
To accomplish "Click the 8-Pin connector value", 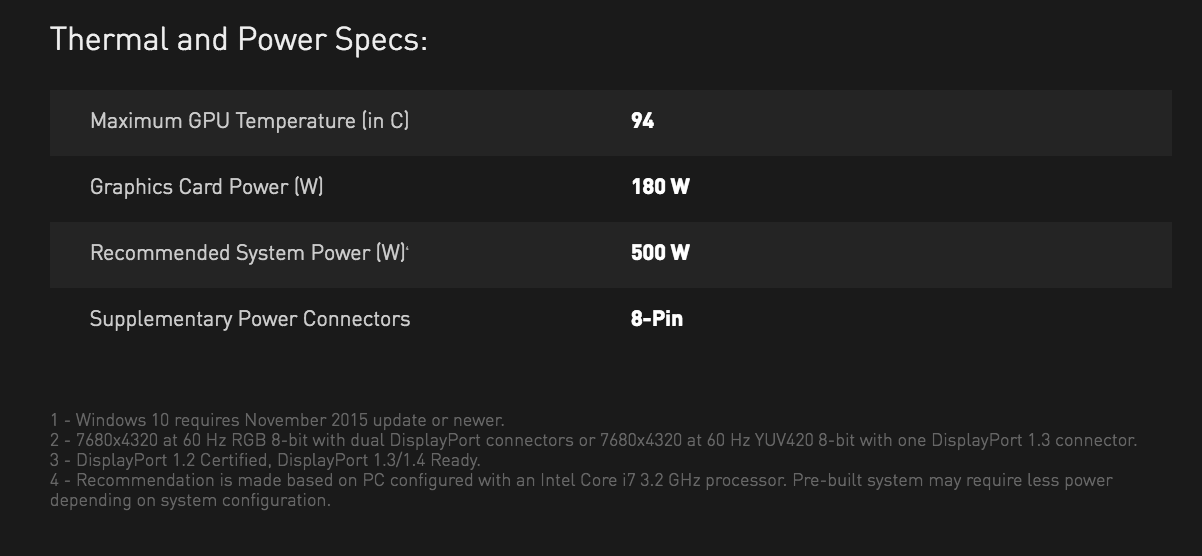I will tap(657, 319).
